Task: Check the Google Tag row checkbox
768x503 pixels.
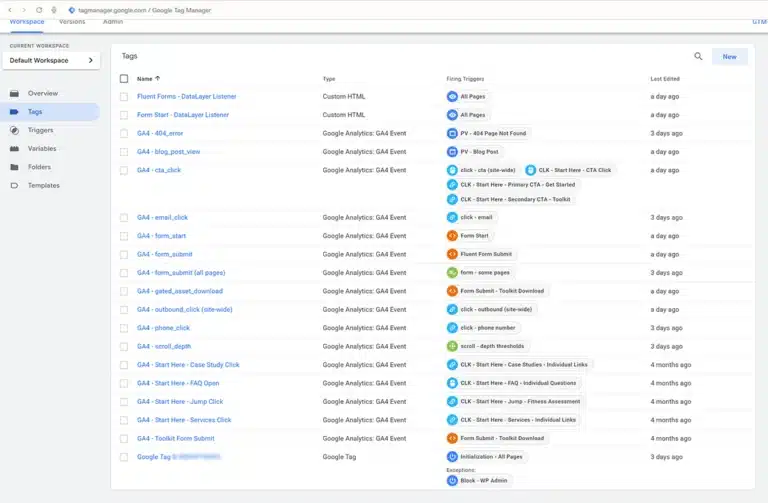Action: tap(124, 457)
